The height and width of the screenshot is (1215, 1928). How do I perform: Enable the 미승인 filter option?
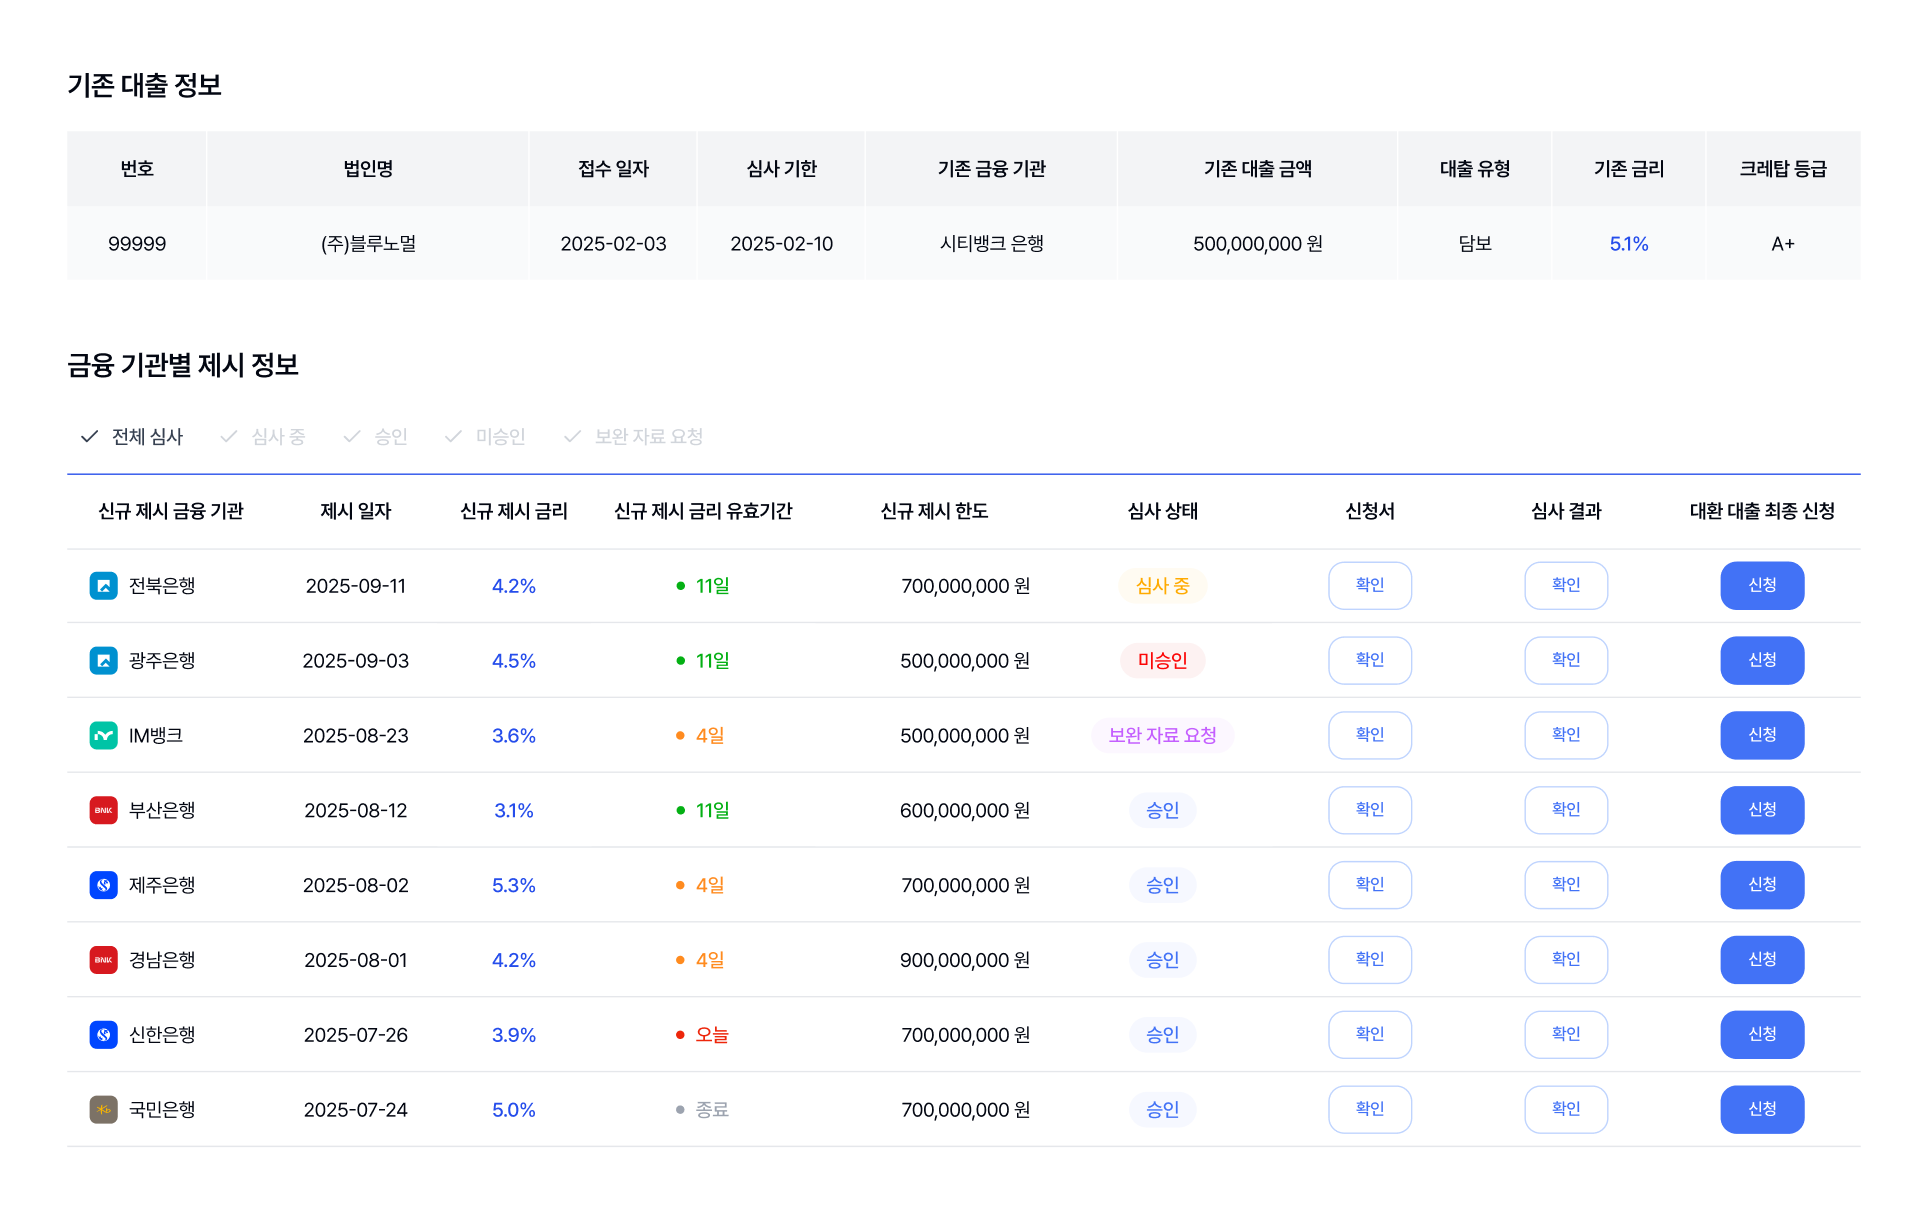point(485,437)
